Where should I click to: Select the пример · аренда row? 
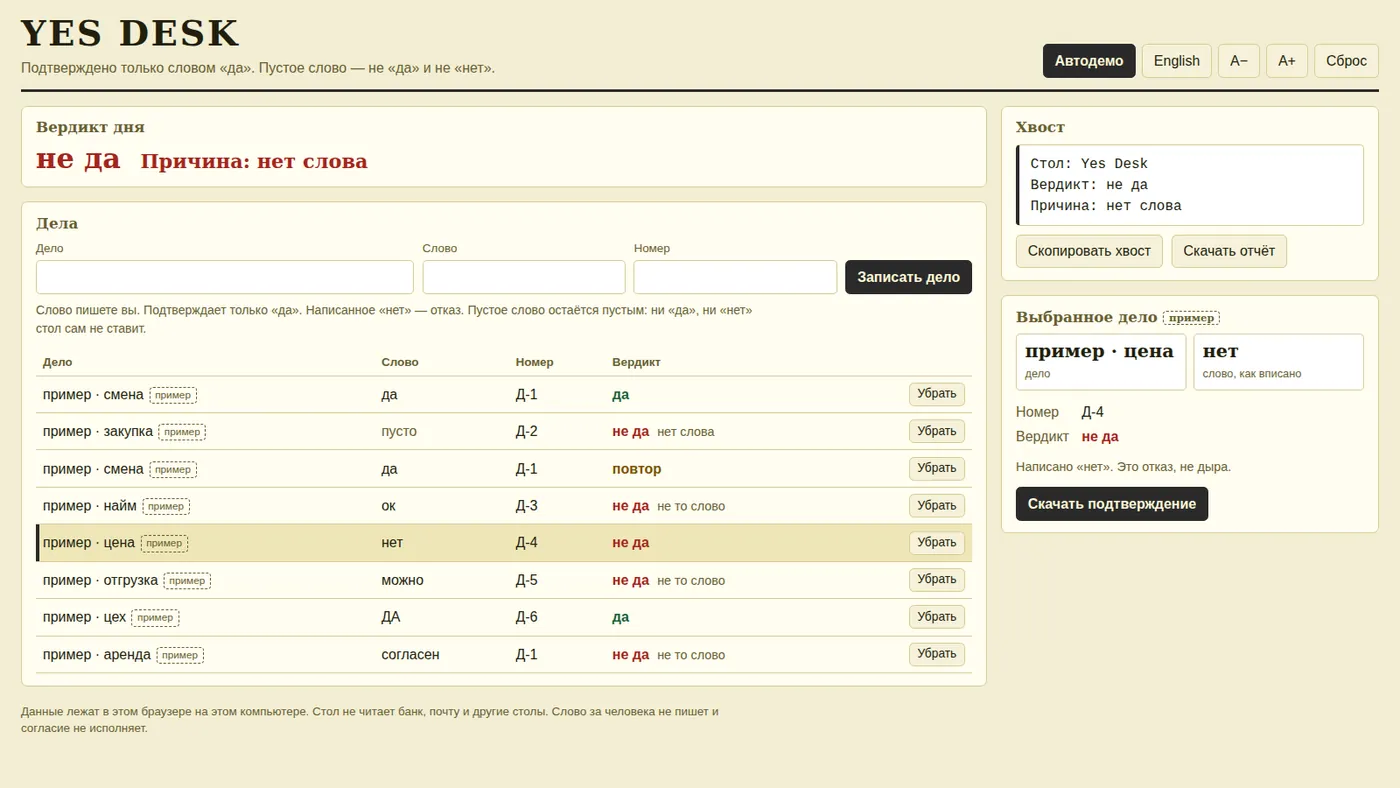pyautogui.click(x=504, y=655)
